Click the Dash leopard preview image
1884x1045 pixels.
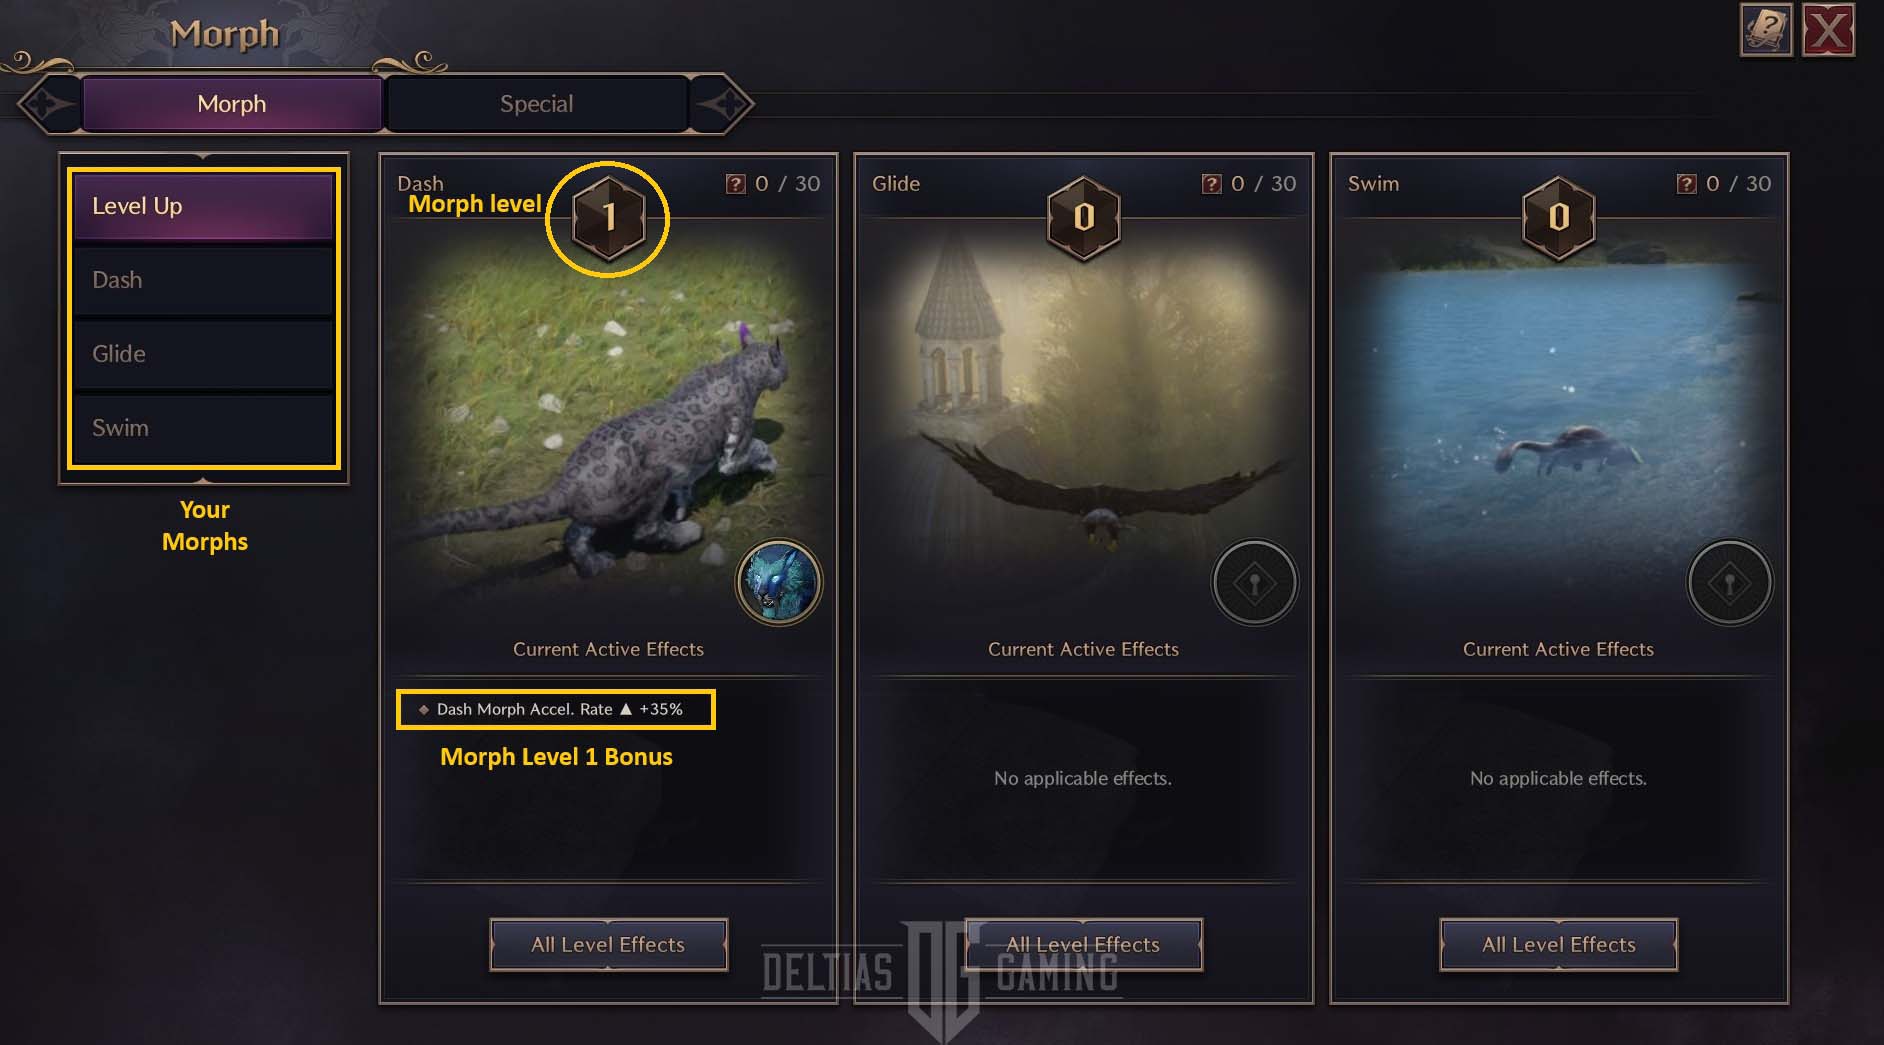[x=608, y=420]
